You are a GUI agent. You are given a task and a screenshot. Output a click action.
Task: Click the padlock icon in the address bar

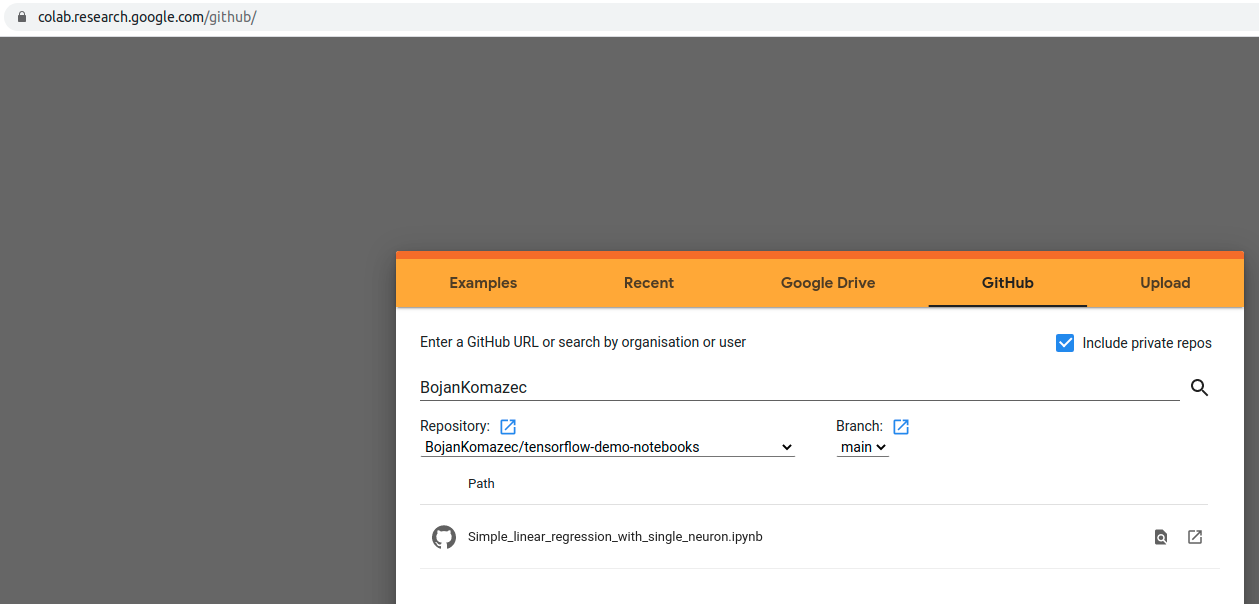coord(21,17)
